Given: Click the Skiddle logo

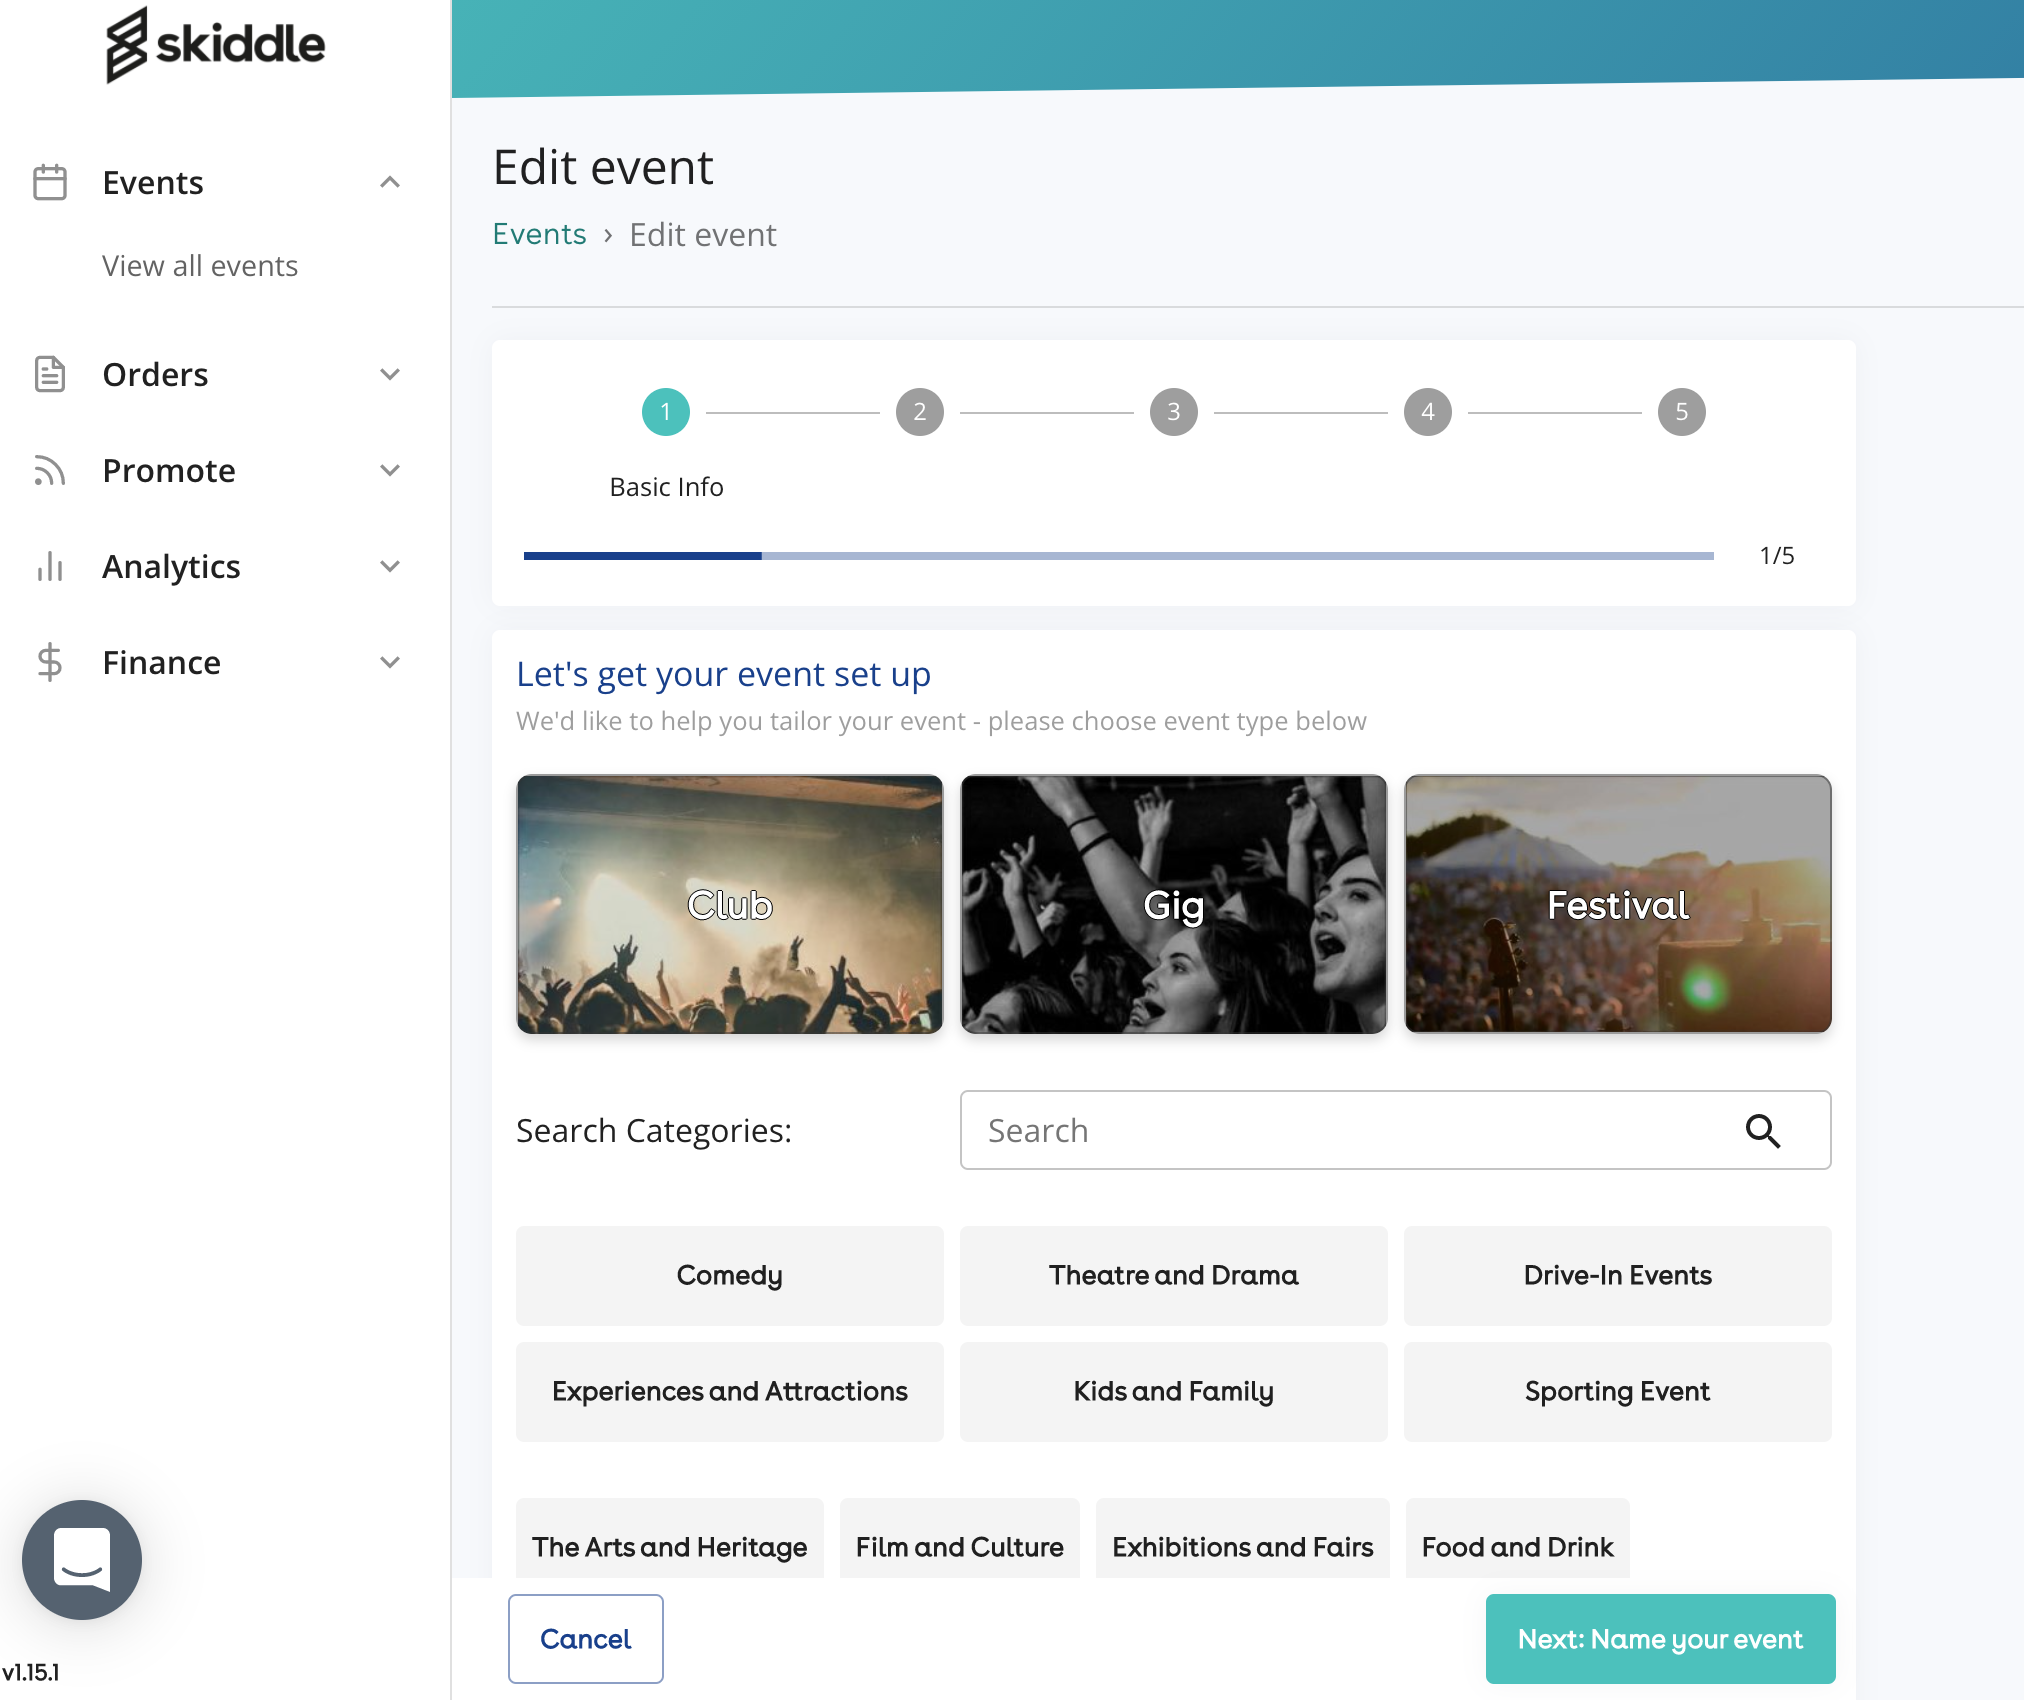Looking at the screenshot, I should point(215,45).
